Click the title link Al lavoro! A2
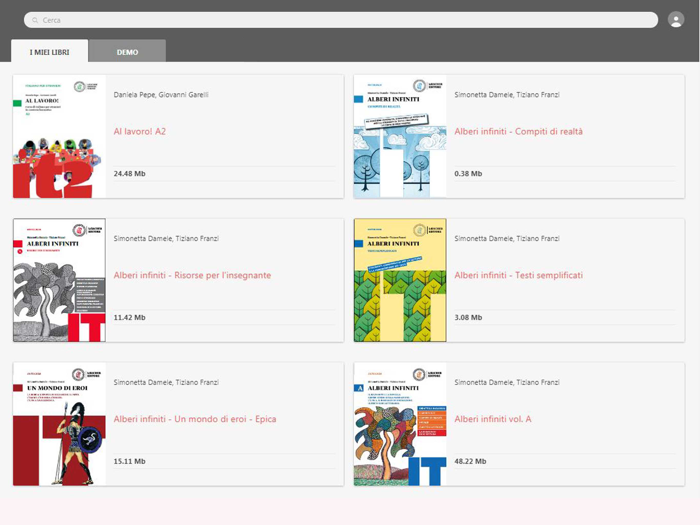The width and height of the screenshot is (700, 525). pyautogui.click(x=140, y=131)
